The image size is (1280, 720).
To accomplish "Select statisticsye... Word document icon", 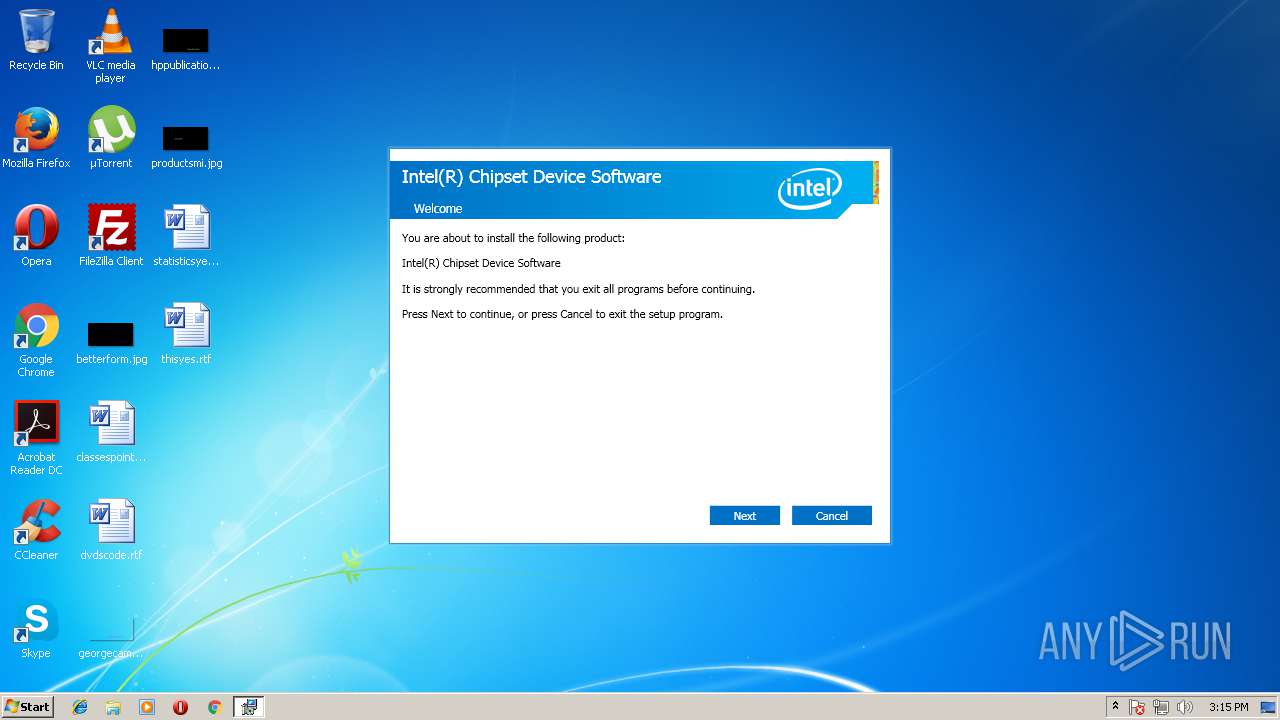I will [x=186, y=236].
